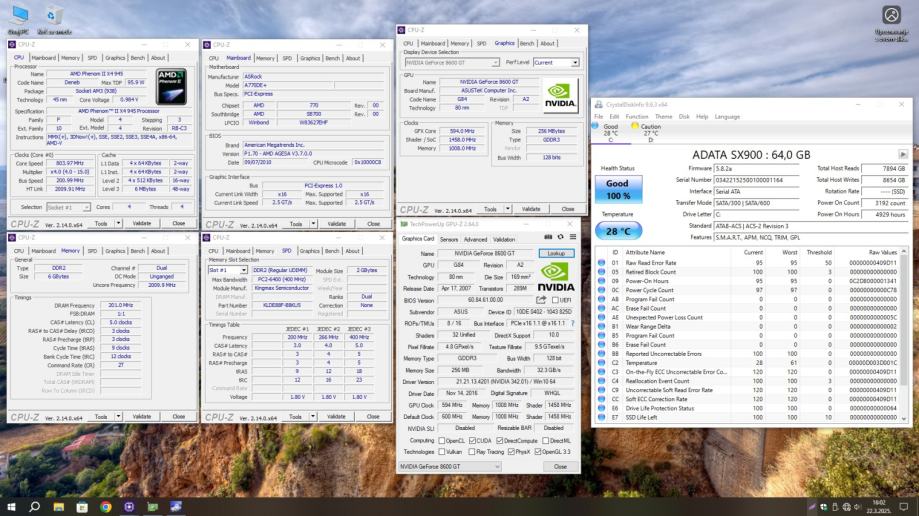This screenshot has width=919, height=516.
Task: Toggle the OpenCL checkbox
Action: click(x=441, y=440)
